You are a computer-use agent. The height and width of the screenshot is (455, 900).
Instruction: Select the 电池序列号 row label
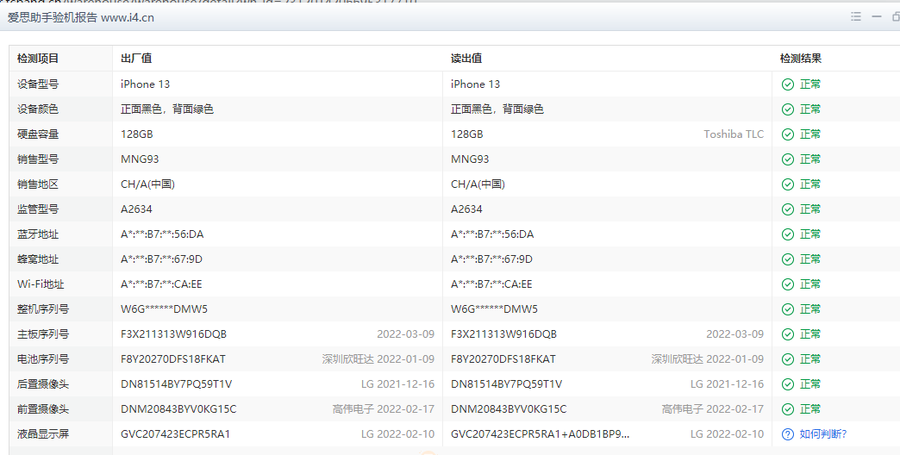tap(43, 359)
